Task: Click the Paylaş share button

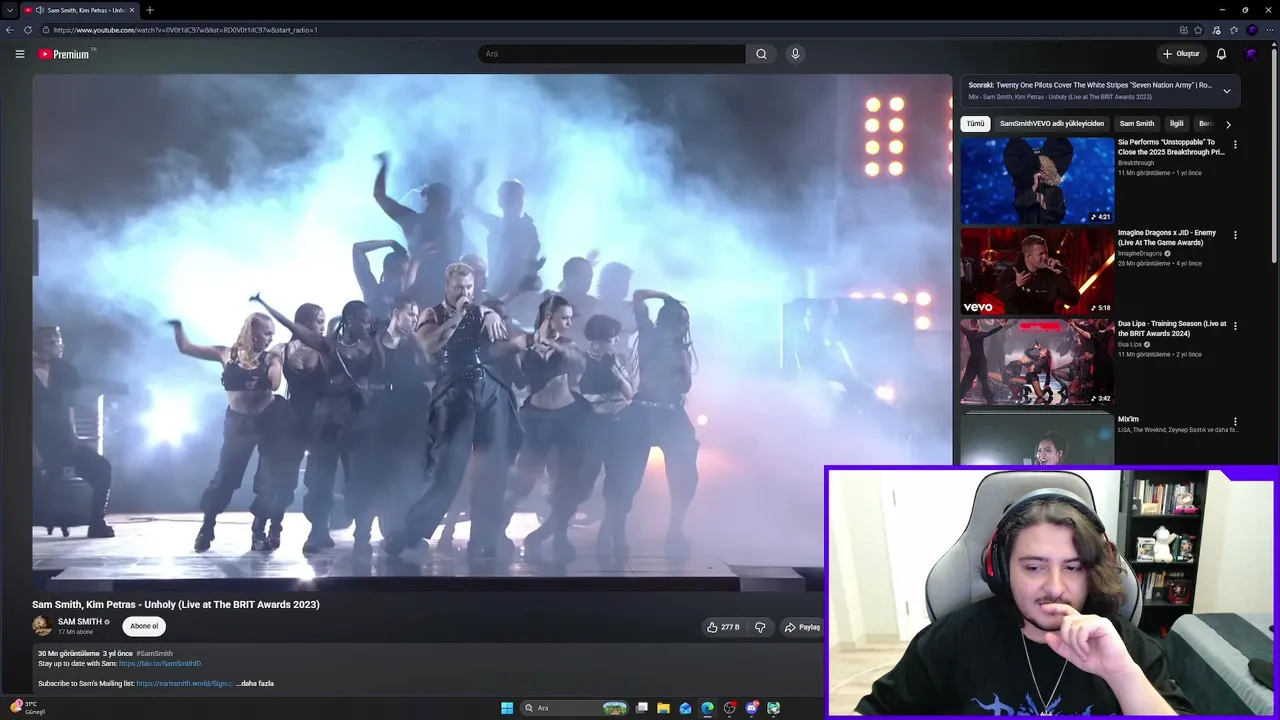Action: [801, 627]
